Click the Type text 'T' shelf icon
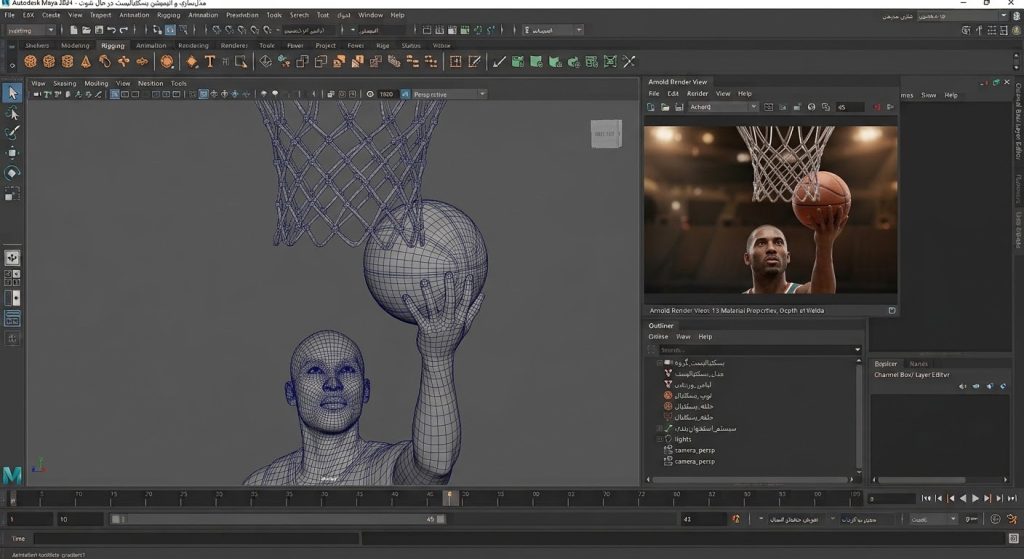Viewport: 1024px width, 559px height. coord(210,61)
